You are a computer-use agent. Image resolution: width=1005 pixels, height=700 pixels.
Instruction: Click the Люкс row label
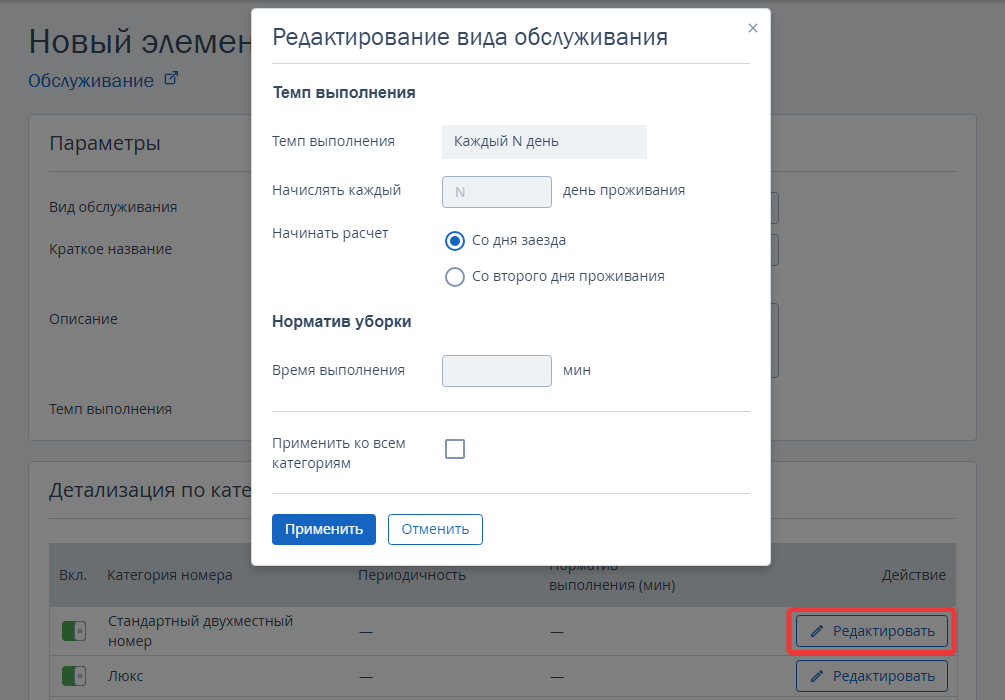pyautogui.click(x=126, y=676)
